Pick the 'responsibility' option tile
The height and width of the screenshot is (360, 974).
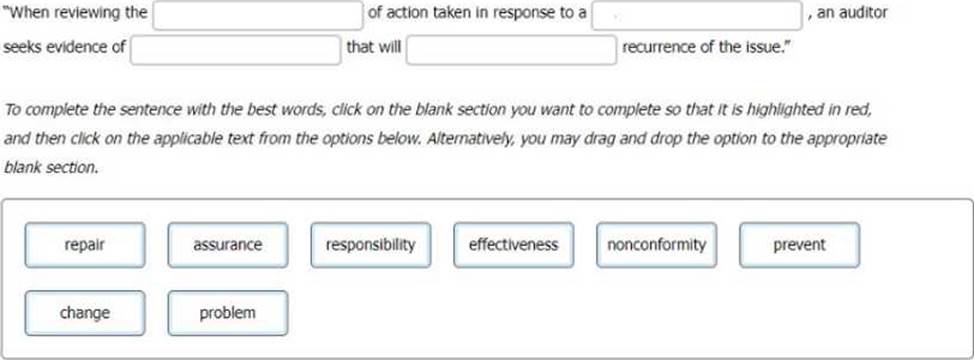[x=371, y=245]
